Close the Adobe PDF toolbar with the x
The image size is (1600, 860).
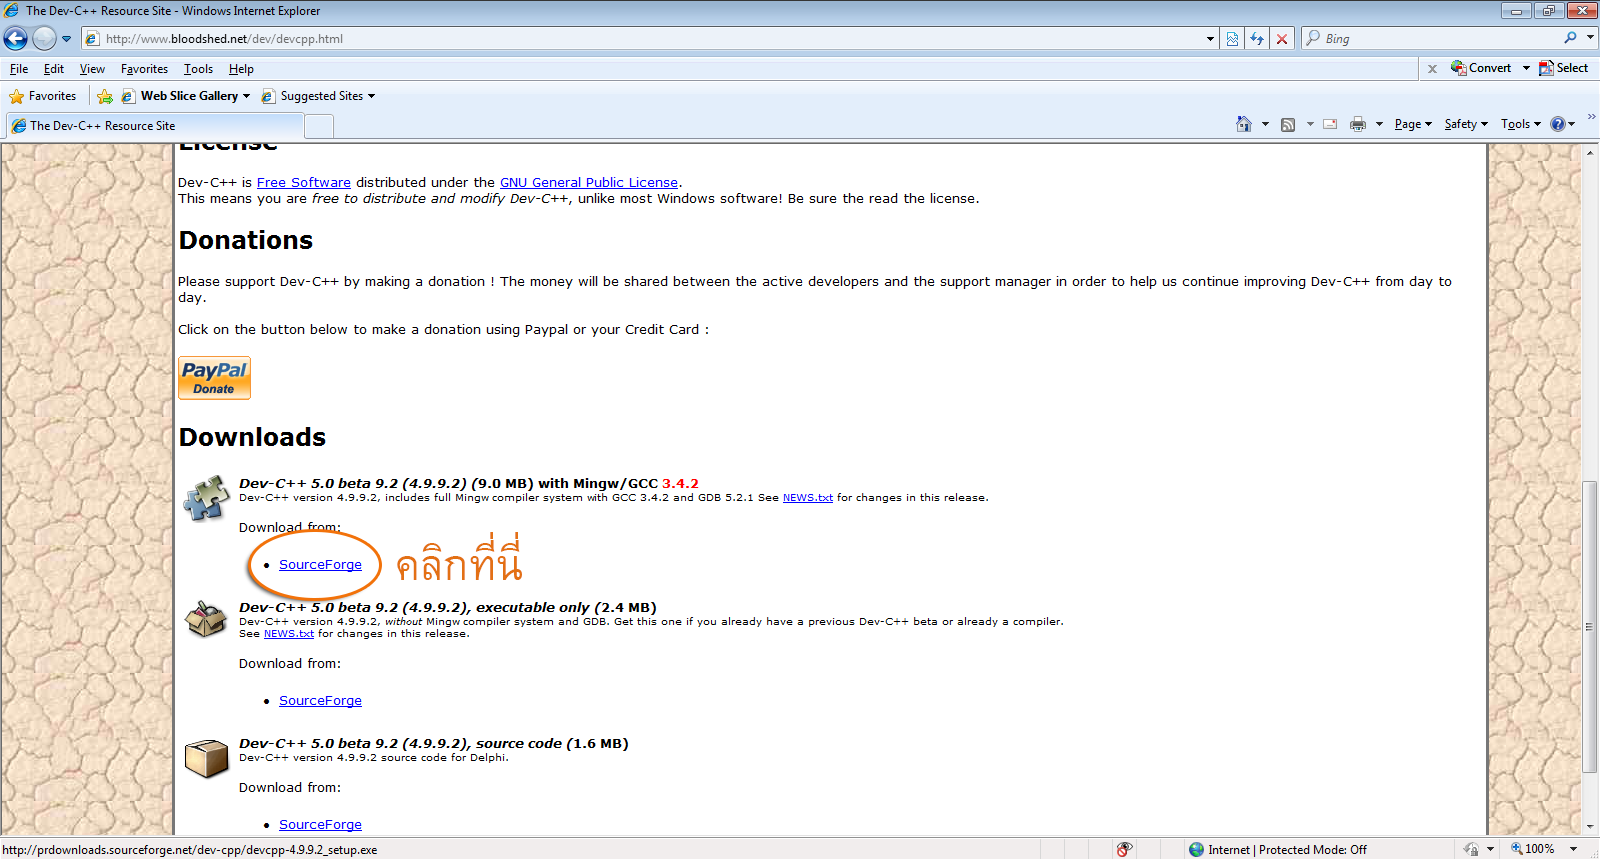pos(1432,69)
